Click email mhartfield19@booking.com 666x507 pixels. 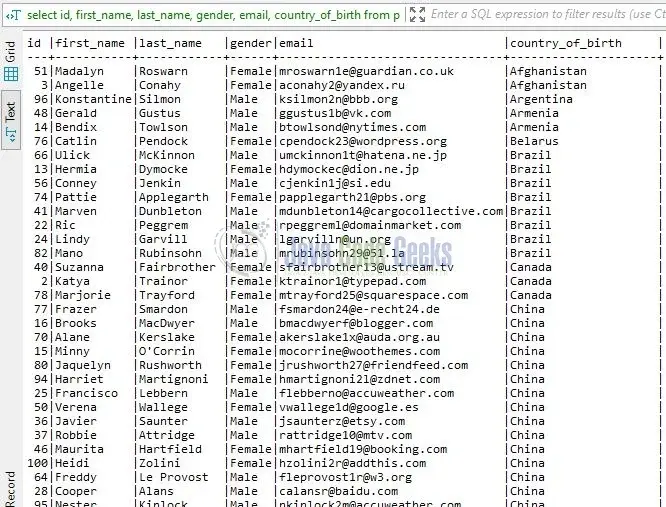pos(363,450)
